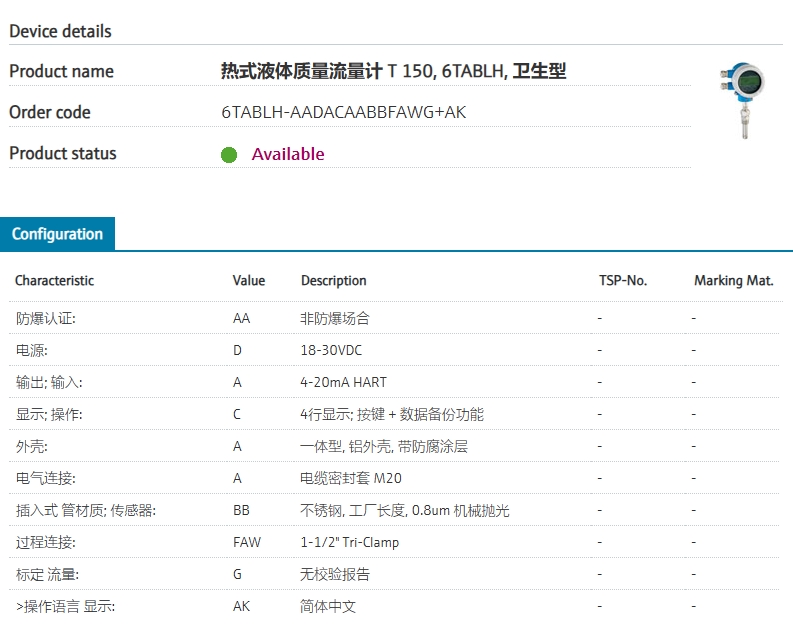Viewport: 793px width, 632px height.
Task: Select the 电源 characteristic label
Action: [31, 350]
